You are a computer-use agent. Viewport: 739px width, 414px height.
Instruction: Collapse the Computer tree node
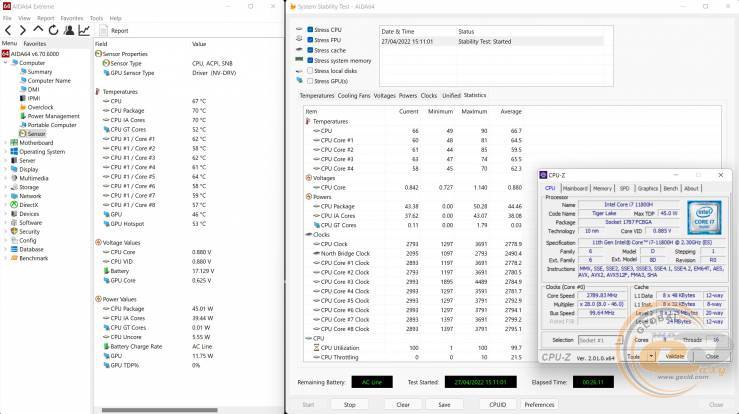click(x=6, y=63)
